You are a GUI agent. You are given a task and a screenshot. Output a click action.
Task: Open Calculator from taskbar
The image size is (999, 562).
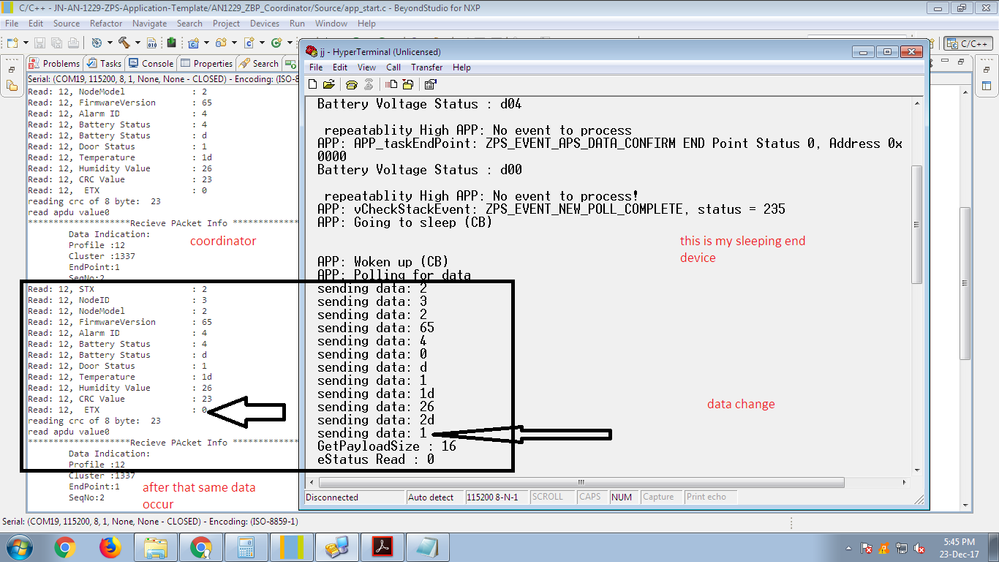click(246, 547)
